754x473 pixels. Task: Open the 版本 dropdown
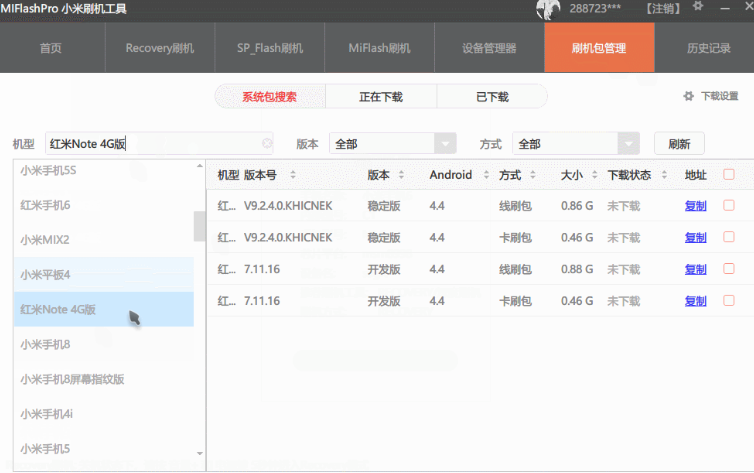[392, 144]
